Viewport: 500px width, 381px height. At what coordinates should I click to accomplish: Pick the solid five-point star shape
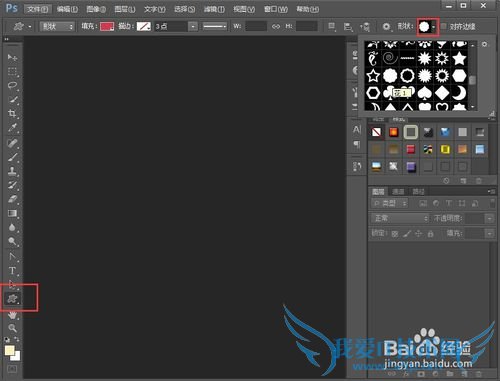(459, 58)
